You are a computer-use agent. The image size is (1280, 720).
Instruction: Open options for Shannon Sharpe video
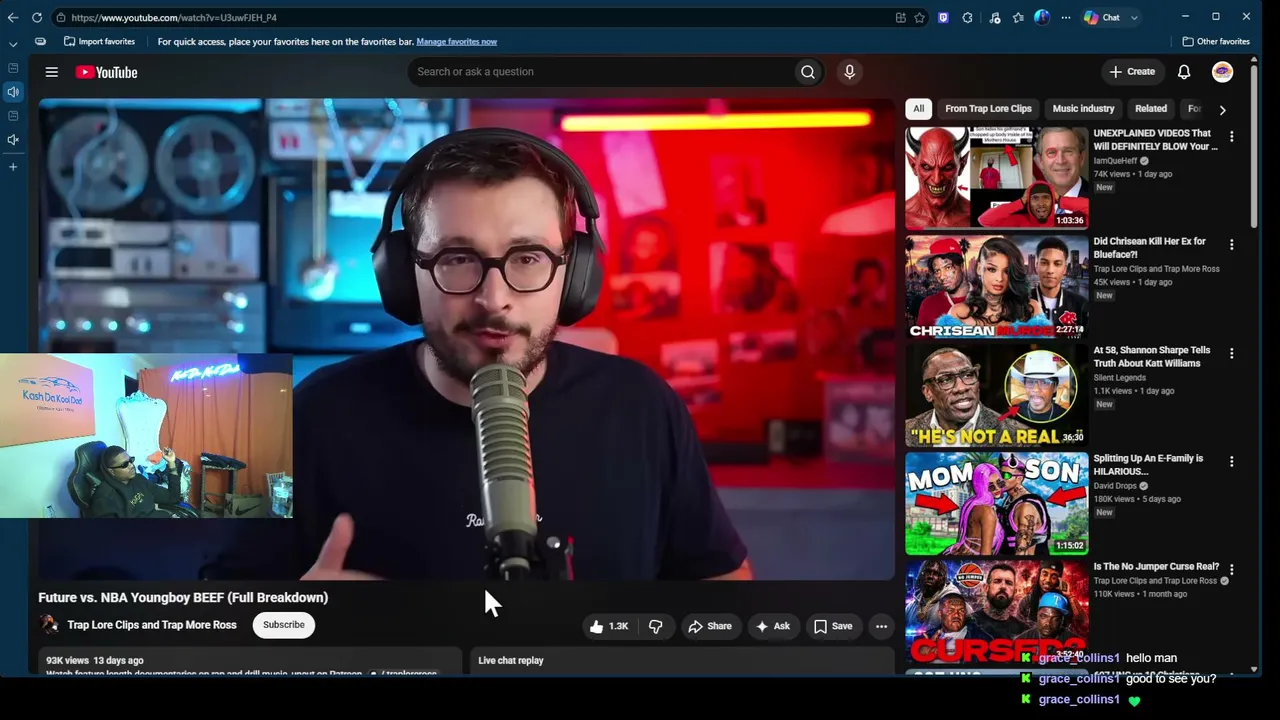(1232, 354)
